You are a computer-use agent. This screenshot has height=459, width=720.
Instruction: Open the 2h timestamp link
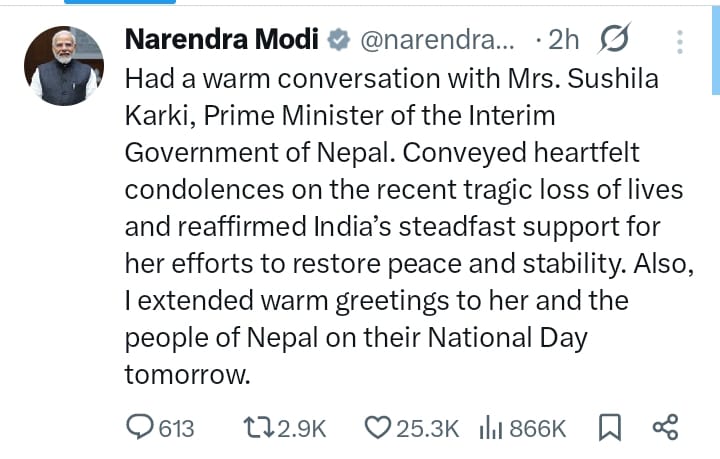563,39
